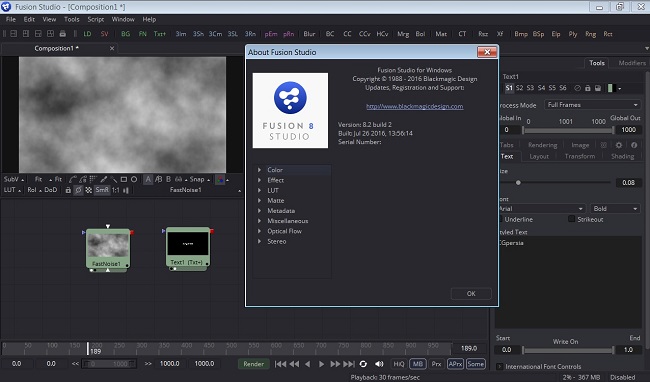Click the audio speaker icon in playback controls
This screenshot has width=650, height=382.
click(379, 364)
